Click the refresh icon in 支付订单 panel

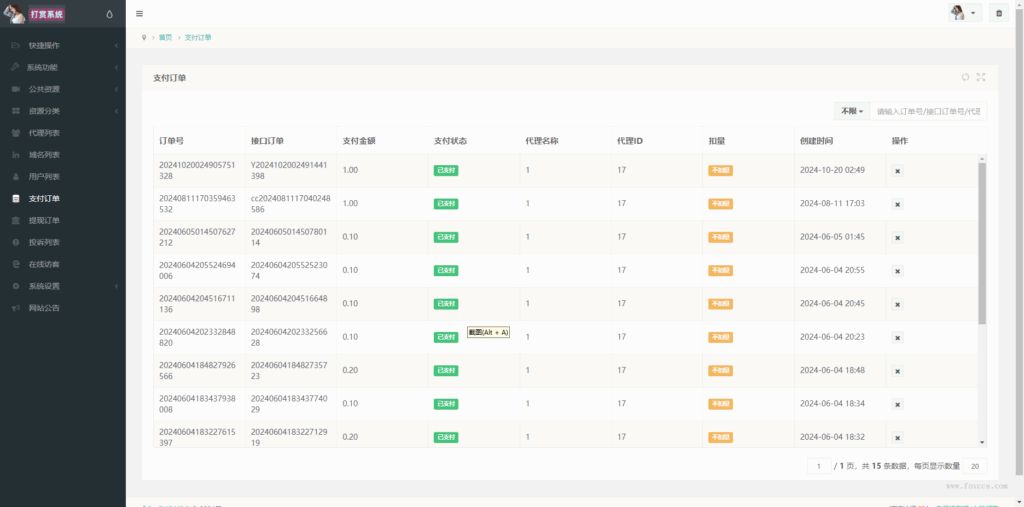point(965,77)
